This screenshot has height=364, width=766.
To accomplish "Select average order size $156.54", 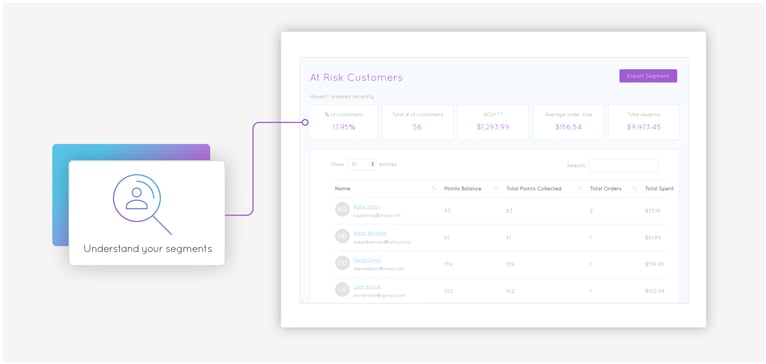I will coord(568,127).
